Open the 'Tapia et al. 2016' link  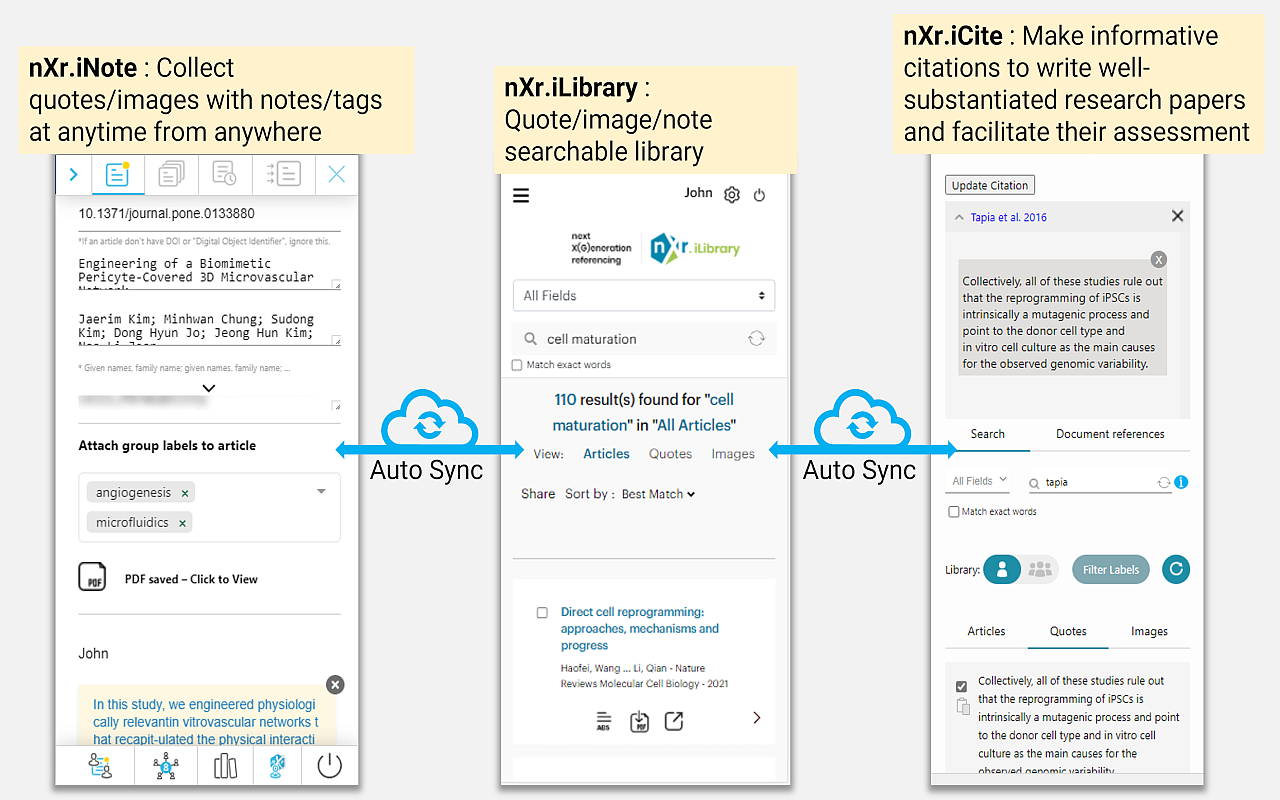pyautogui.click(x=1009, y=217)
